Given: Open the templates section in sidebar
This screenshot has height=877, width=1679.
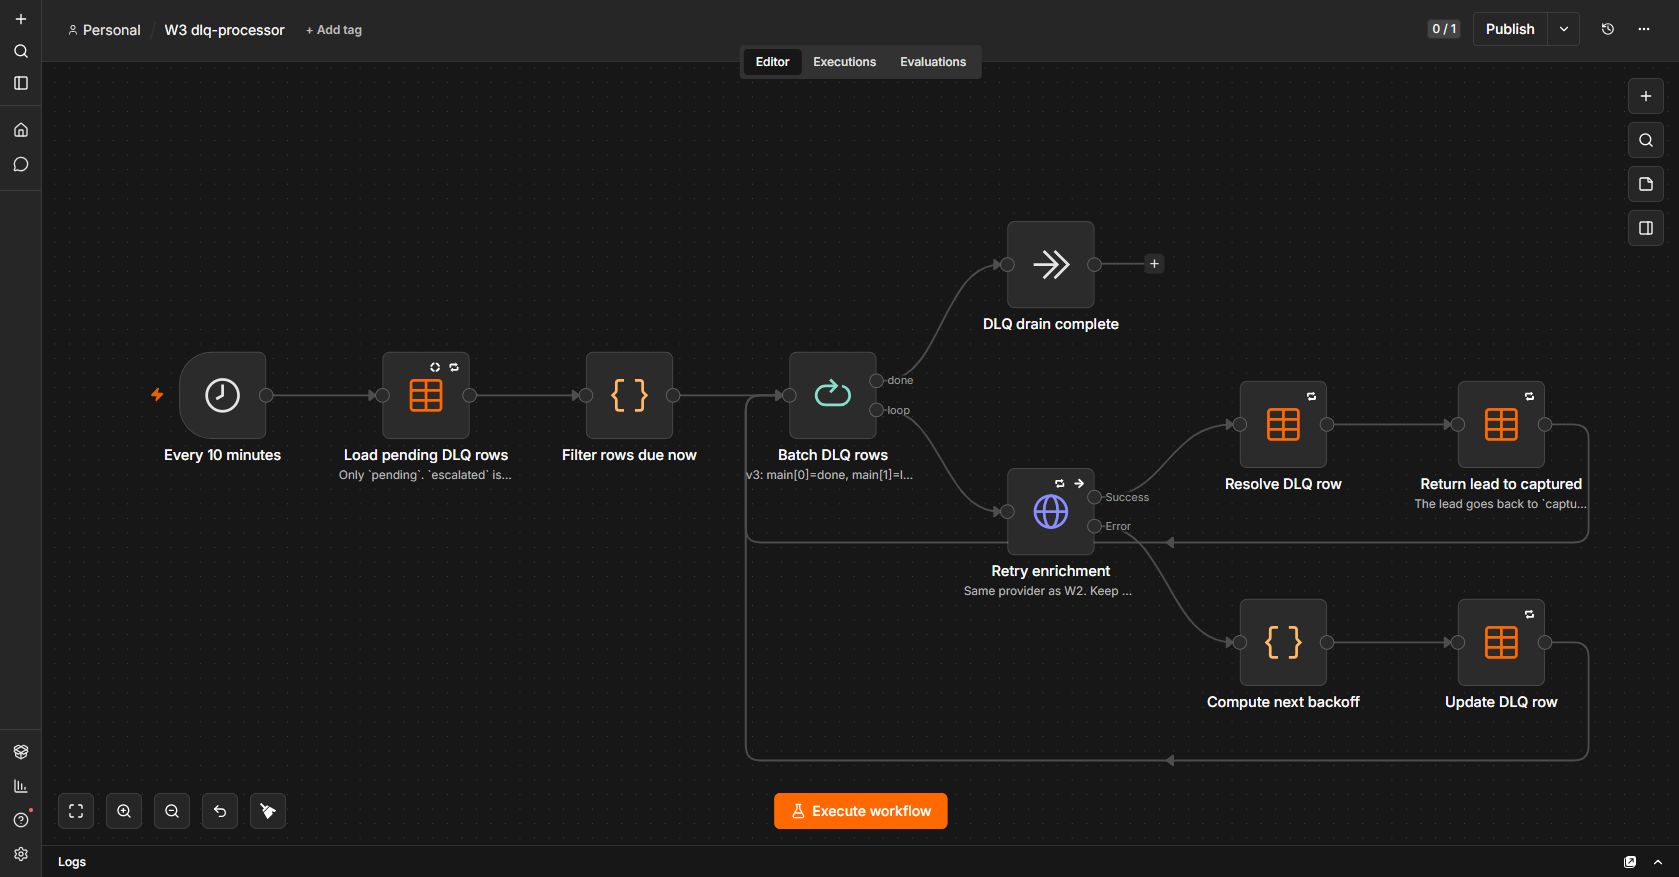Looking at the screenshot, I should [21, 752].
